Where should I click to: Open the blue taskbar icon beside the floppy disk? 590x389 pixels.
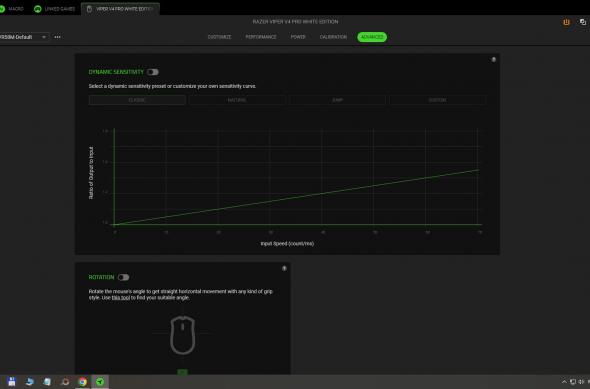pos(29,382)
